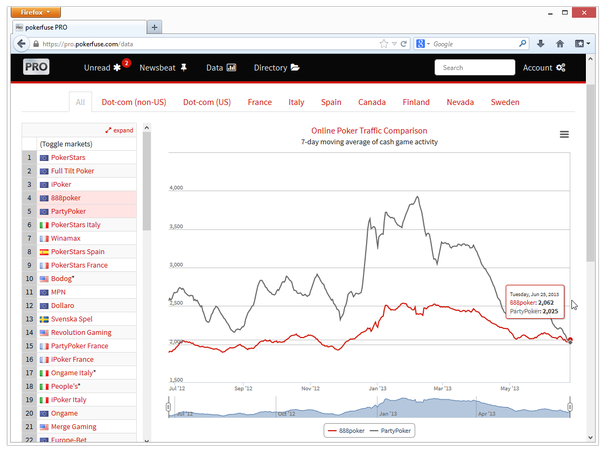The height and width of the screenshot is (456, 608).
Task: Open the Data section
Action: point(221,68)
